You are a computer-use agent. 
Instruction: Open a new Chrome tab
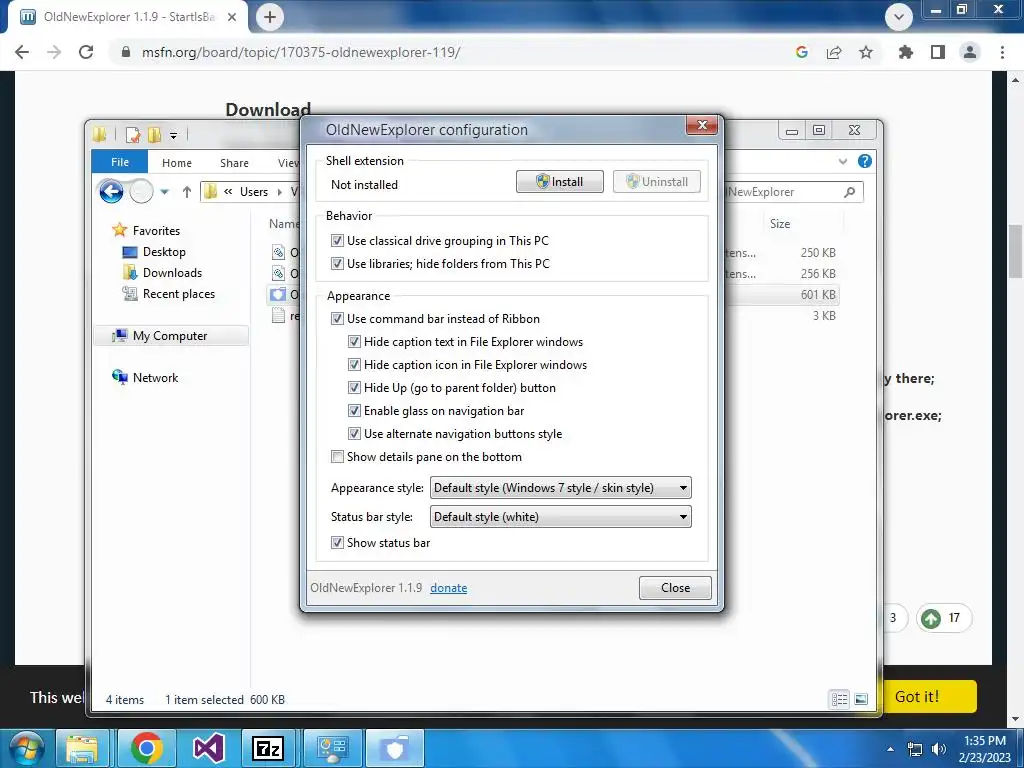pos(270,17)
